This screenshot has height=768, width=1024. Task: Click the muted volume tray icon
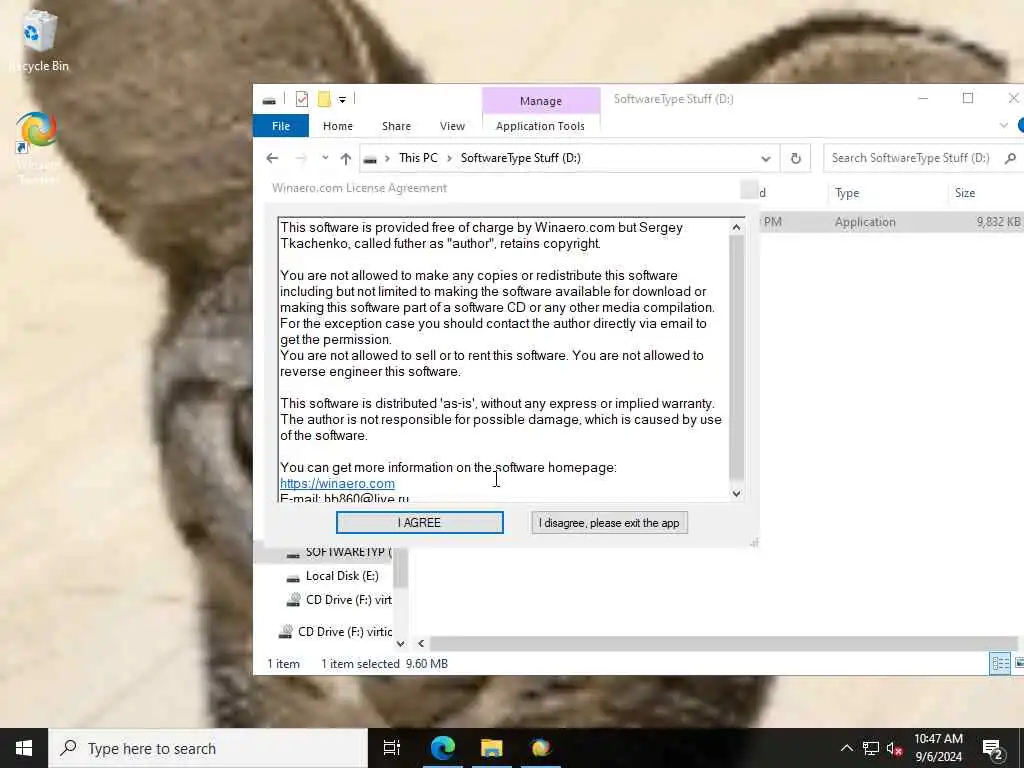(x=894, y=748)
